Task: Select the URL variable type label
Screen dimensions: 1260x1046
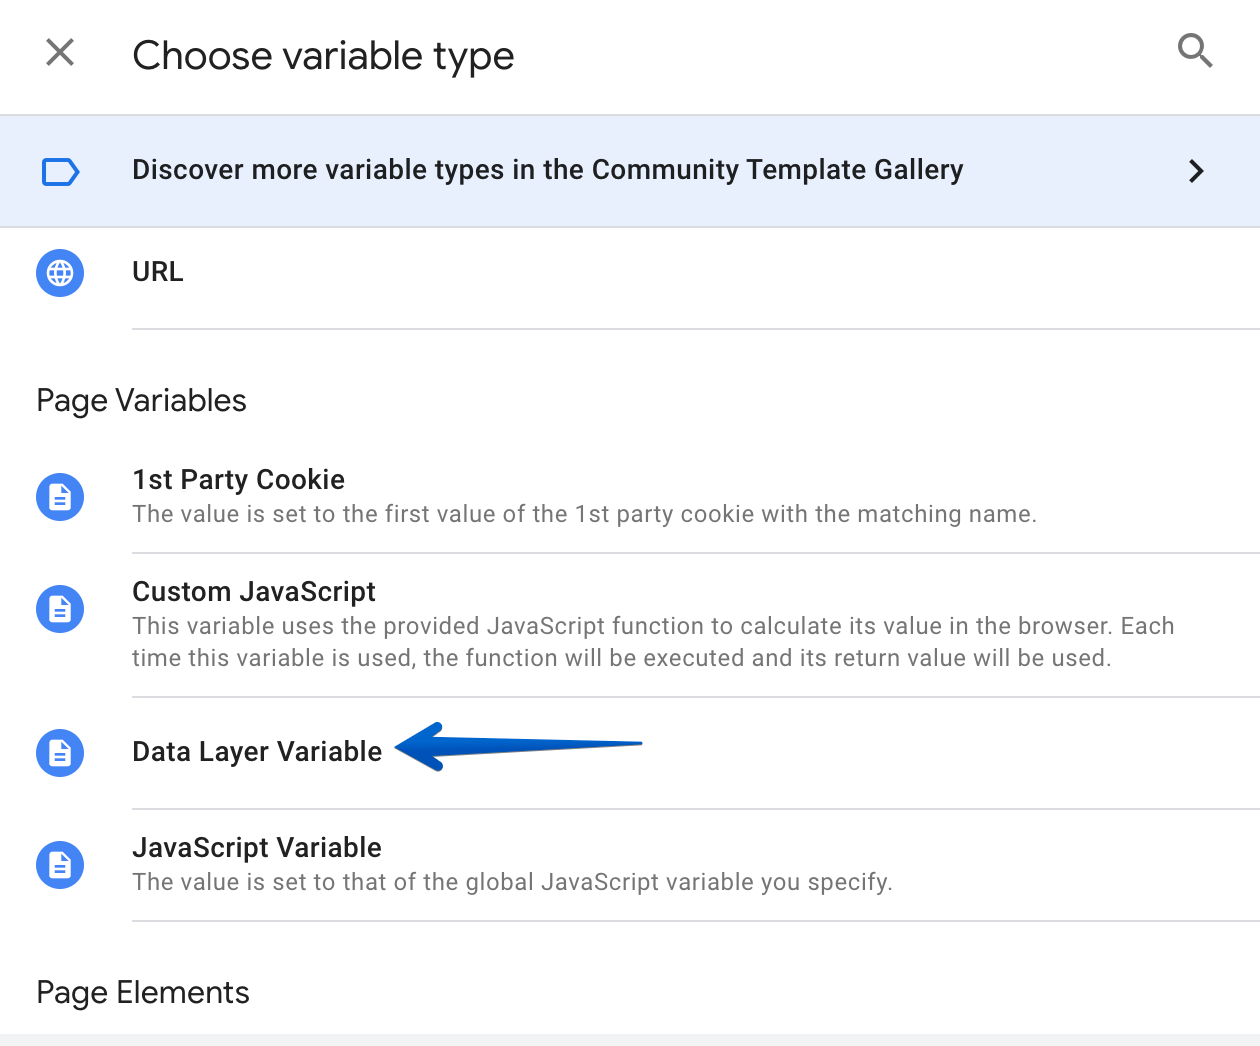Action: click(158, 272)
